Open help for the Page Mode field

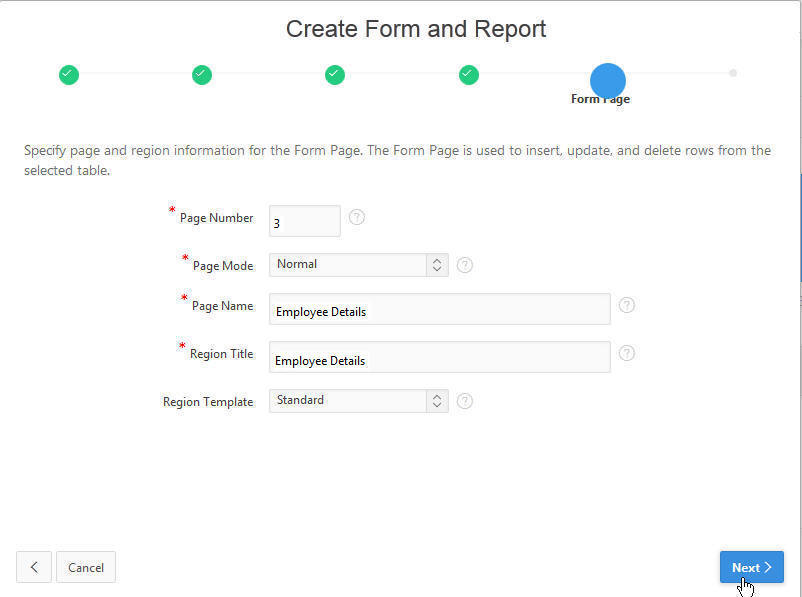tap(464, 265)
